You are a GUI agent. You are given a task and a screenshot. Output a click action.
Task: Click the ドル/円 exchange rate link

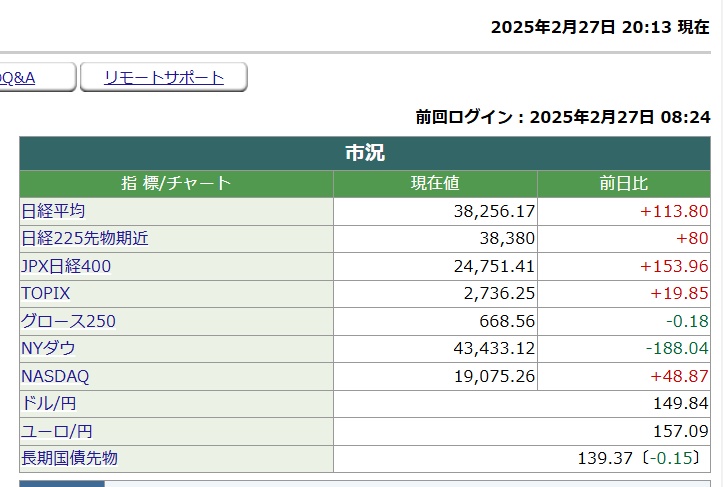(50, 404)
